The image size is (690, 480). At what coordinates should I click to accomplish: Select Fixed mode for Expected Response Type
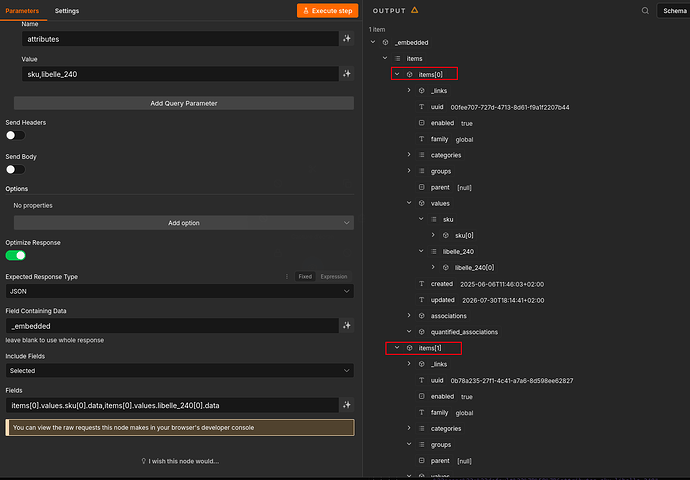(x=305, y=277)
